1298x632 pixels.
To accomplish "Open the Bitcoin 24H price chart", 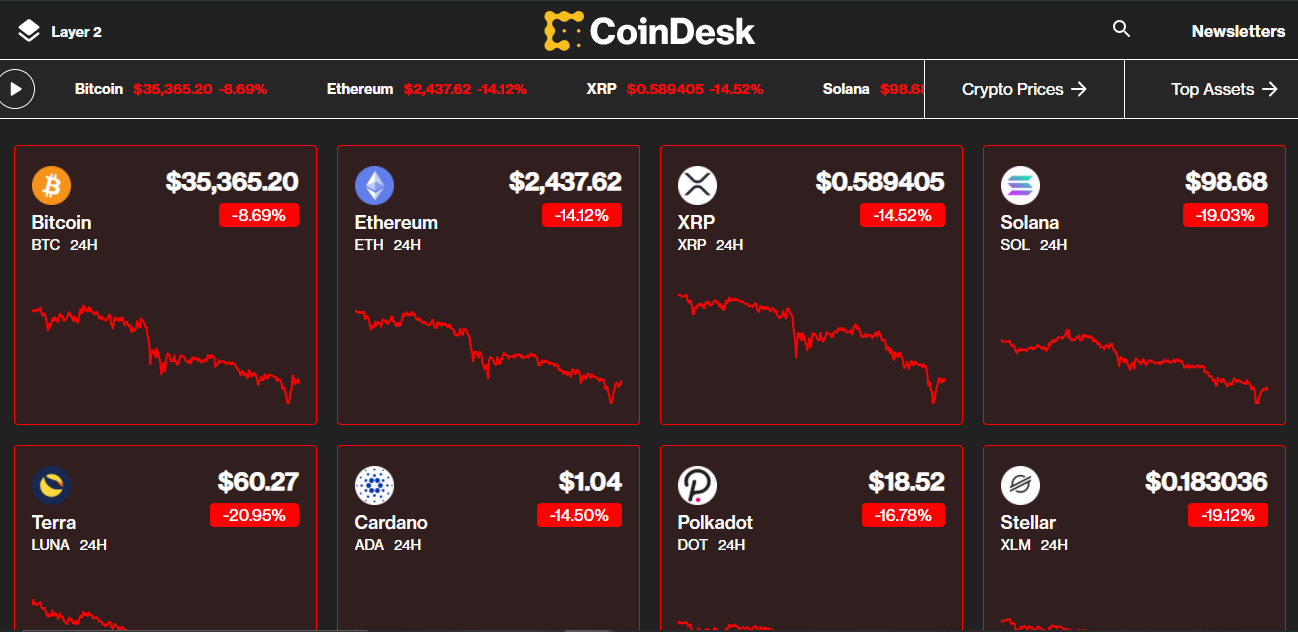I will 166,352.
